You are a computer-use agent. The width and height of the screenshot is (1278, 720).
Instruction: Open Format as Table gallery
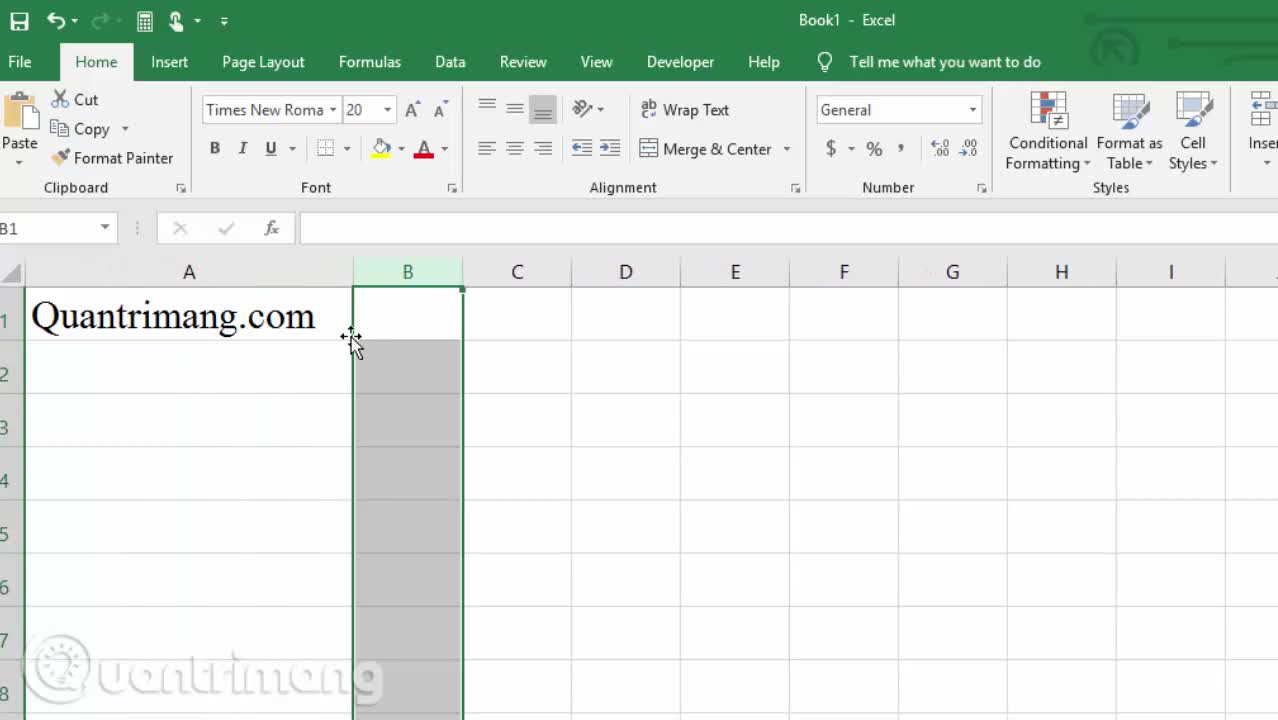(1129, 132)
